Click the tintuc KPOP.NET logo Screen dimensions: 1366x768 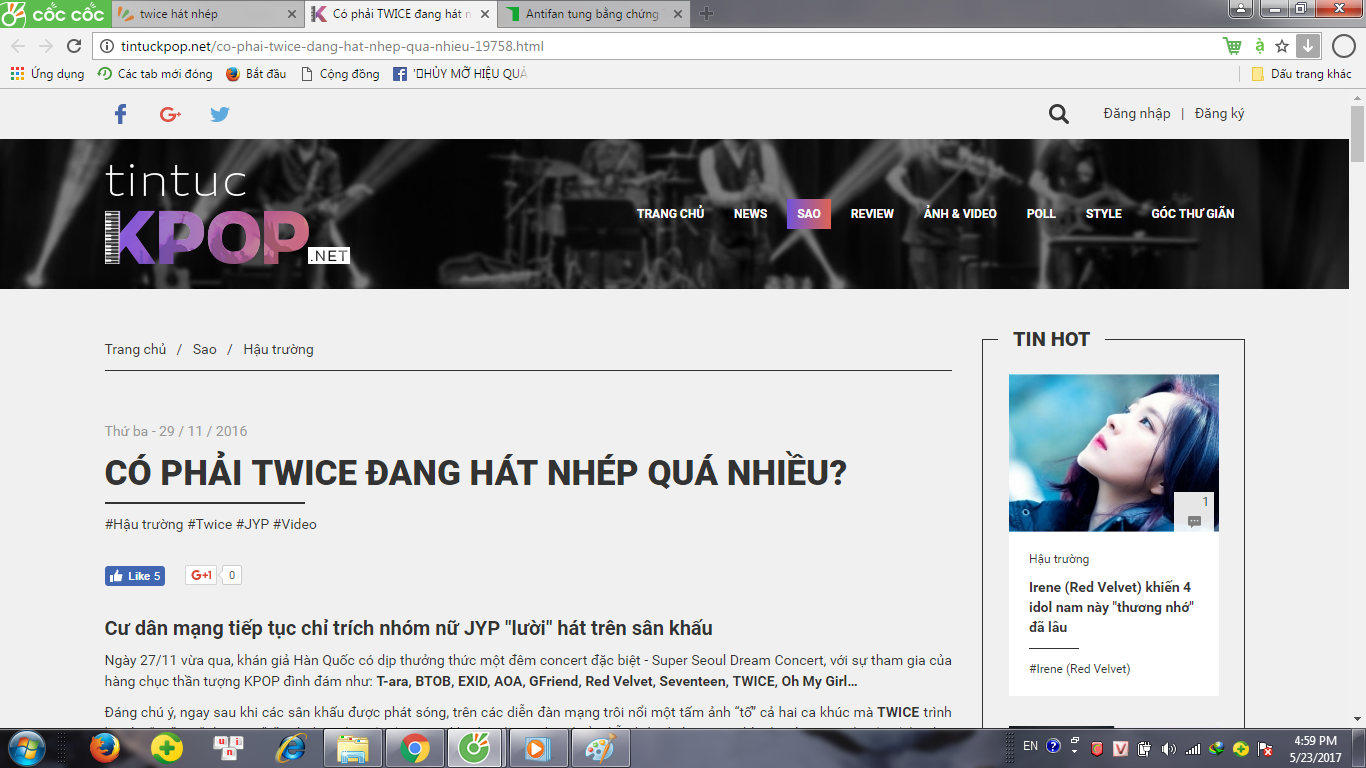(x=227, y=214)
